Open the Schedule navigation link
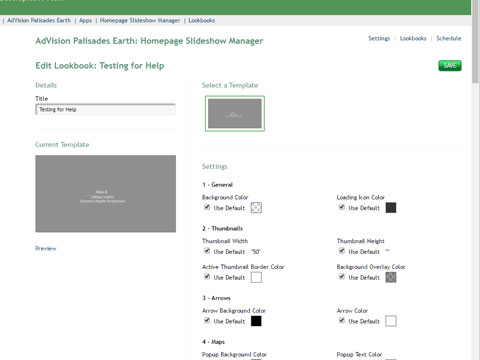This screenshot has height=360, width=480. pyautogui.click(x=449, y=38)
